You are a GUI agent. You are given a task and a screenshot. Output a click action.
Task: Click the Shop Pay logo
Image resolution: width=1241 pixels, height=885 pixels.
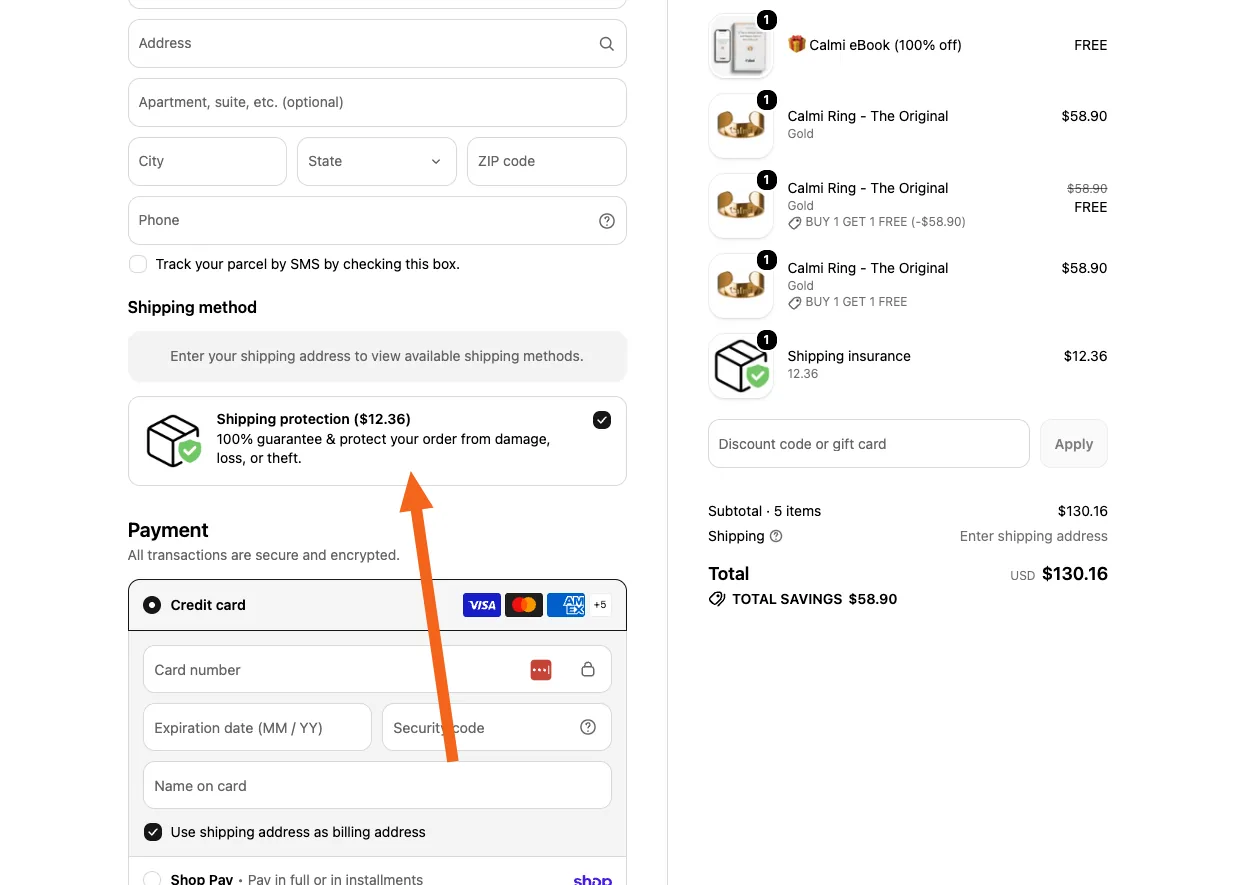point(592,879)
